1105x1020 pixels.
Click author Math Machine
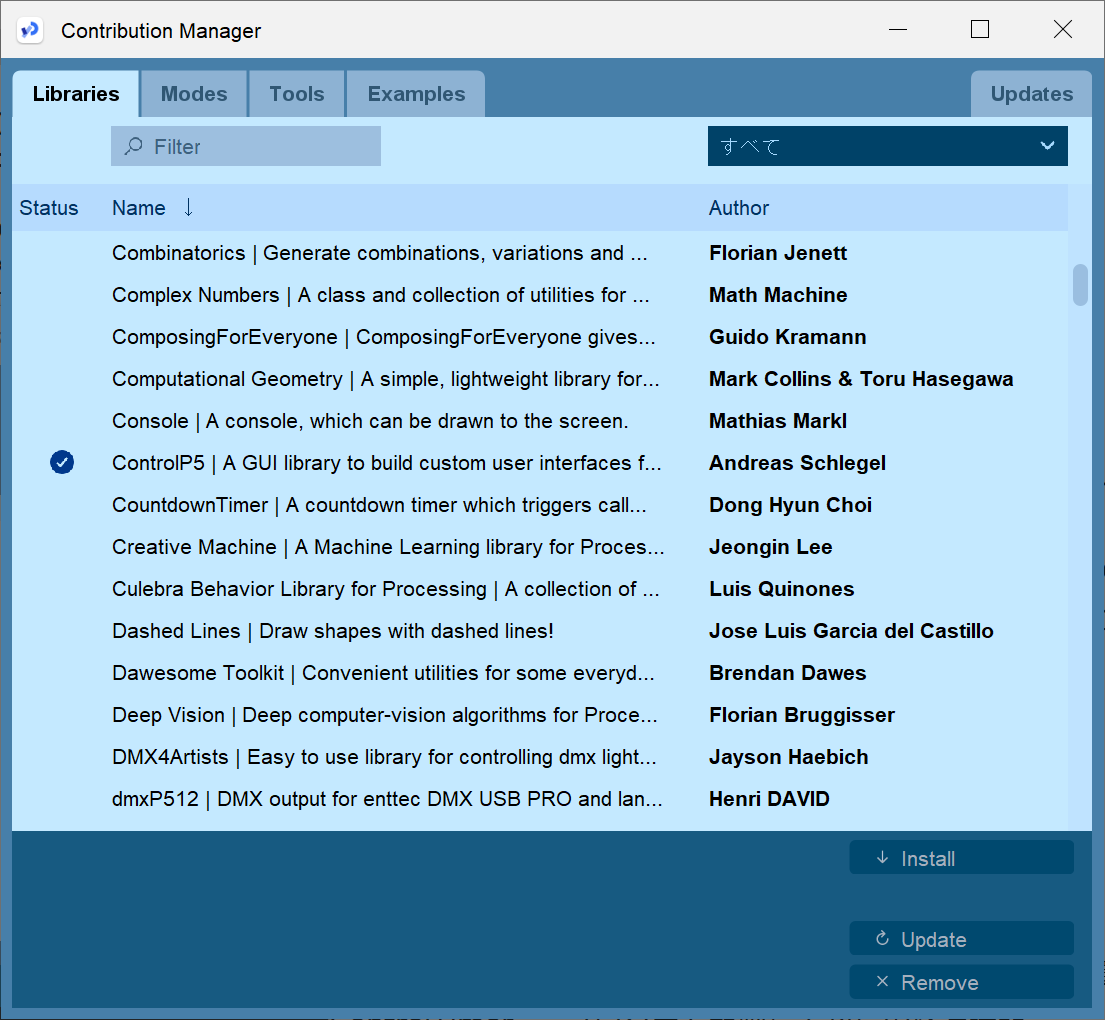(x=778, y=295)
